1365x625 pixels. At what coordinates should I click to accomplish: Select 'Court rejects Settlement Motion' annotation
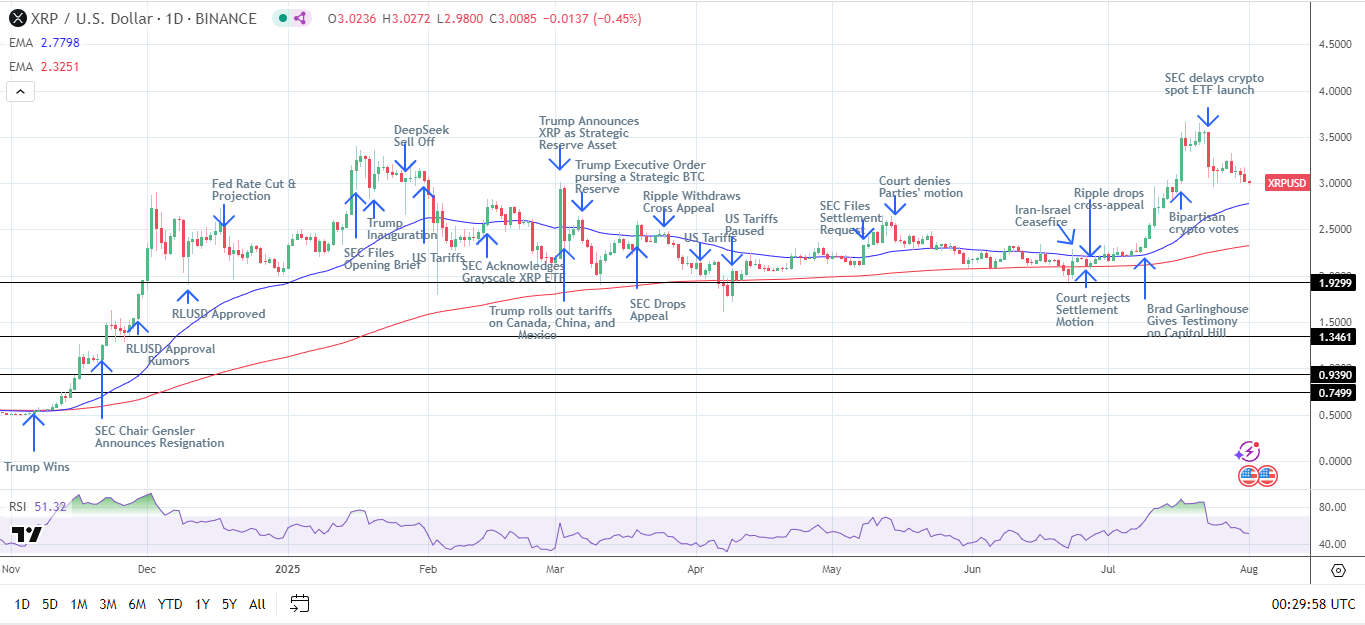point(1093,309)
